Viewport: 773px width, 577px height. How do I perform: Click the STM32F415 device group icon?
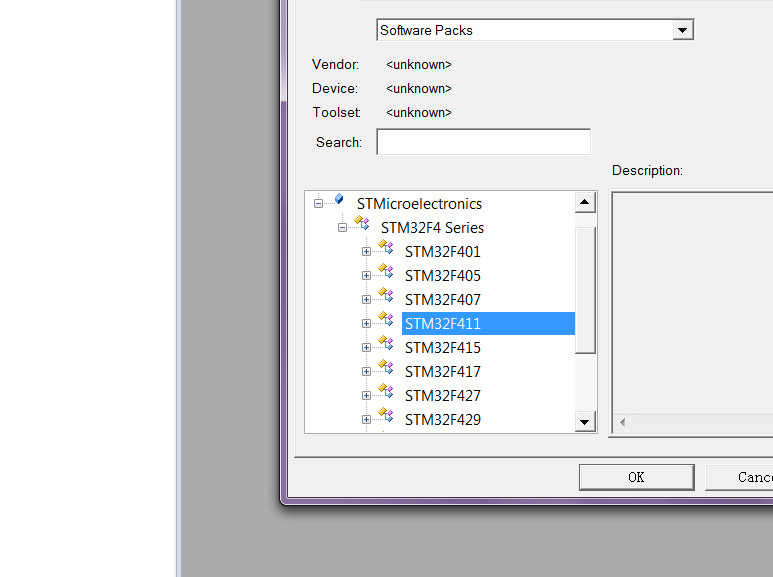point(386,342)
